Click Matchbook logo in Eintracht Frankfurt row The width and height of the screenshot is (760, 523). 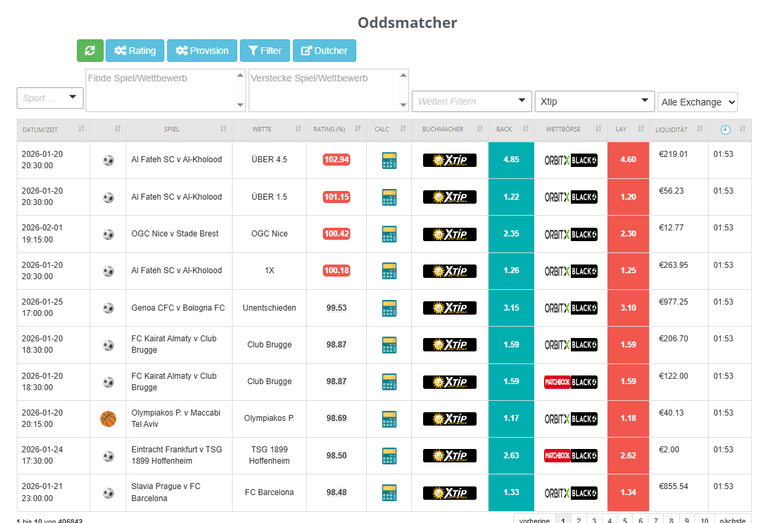570,455
